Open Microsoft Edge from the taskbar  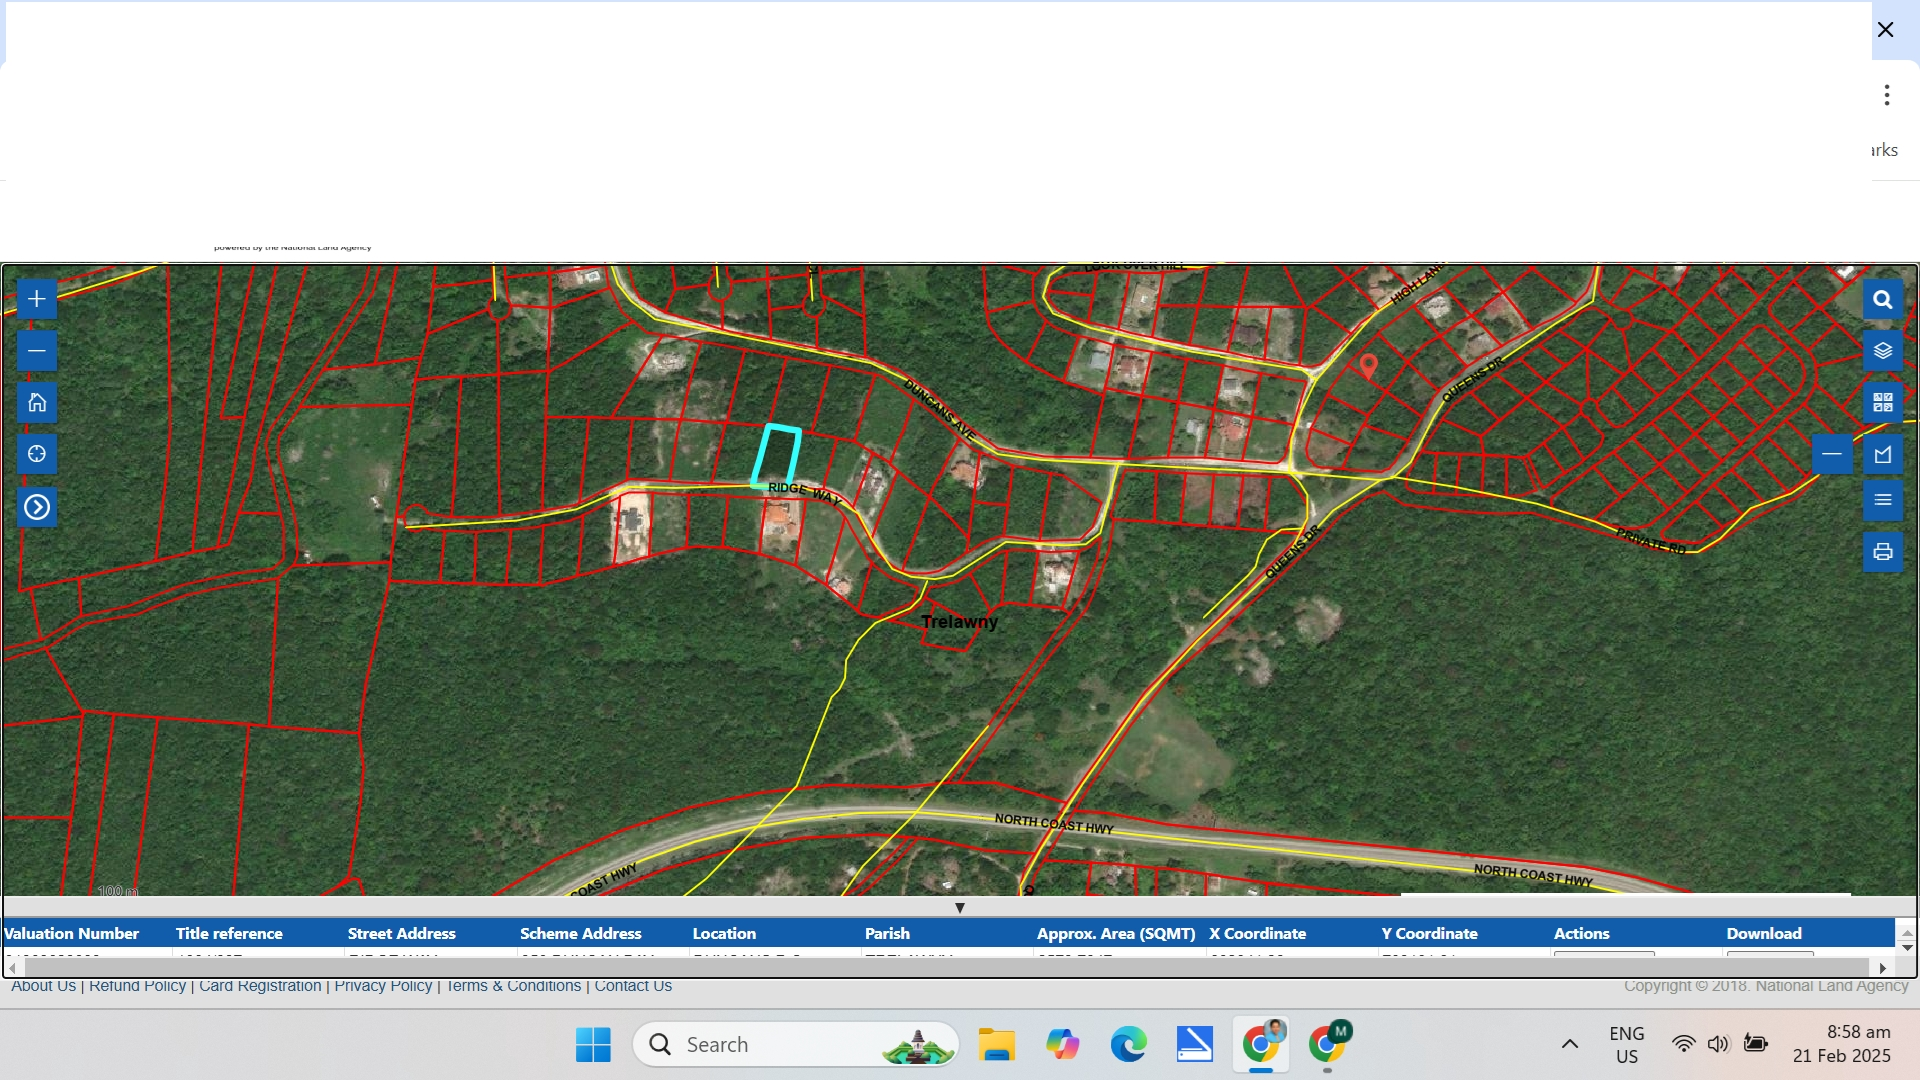click(1128, 1044)
